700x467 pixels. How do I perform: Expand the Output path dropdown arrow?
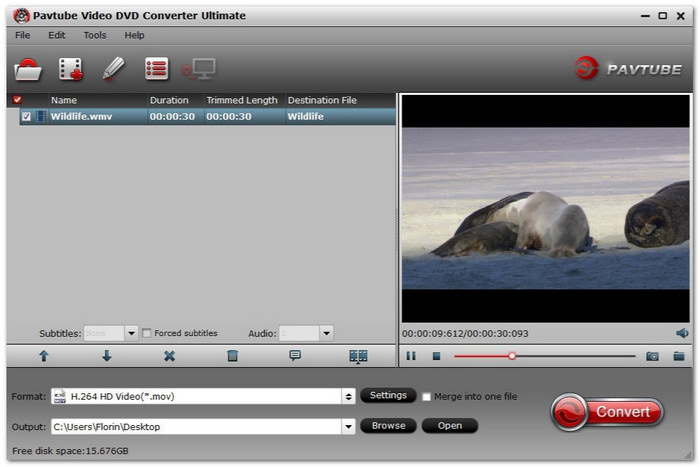348,426
